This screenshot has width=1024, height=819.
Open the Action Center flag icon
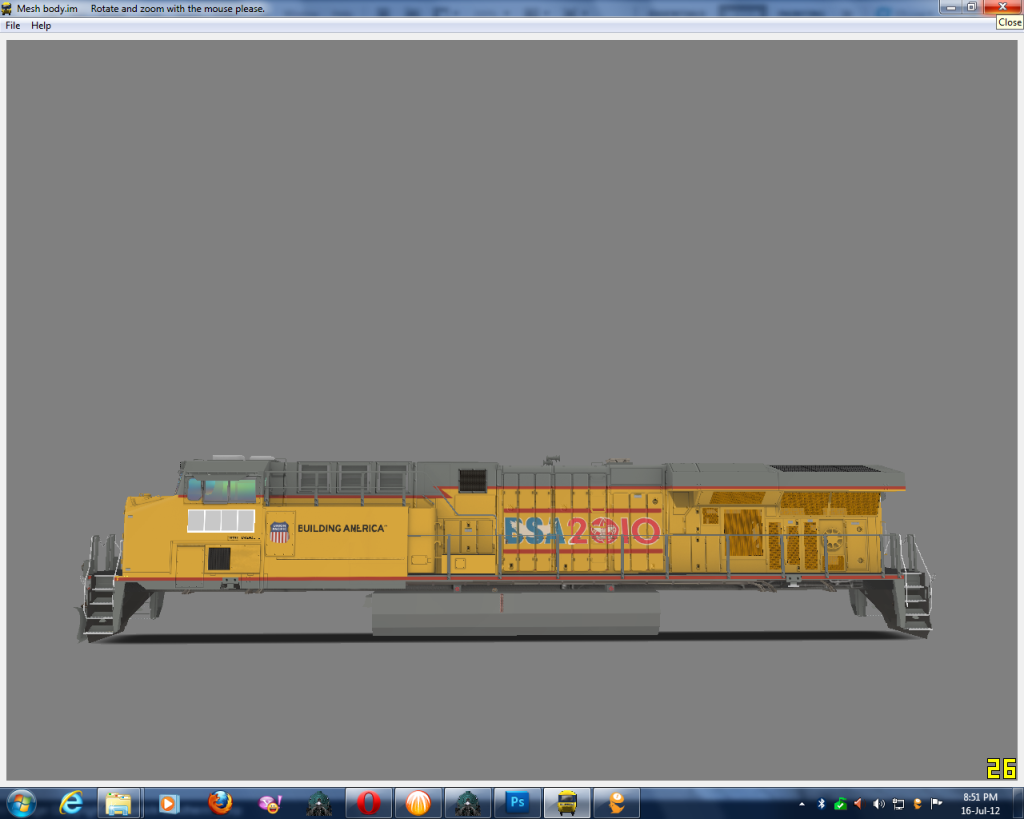936,804
